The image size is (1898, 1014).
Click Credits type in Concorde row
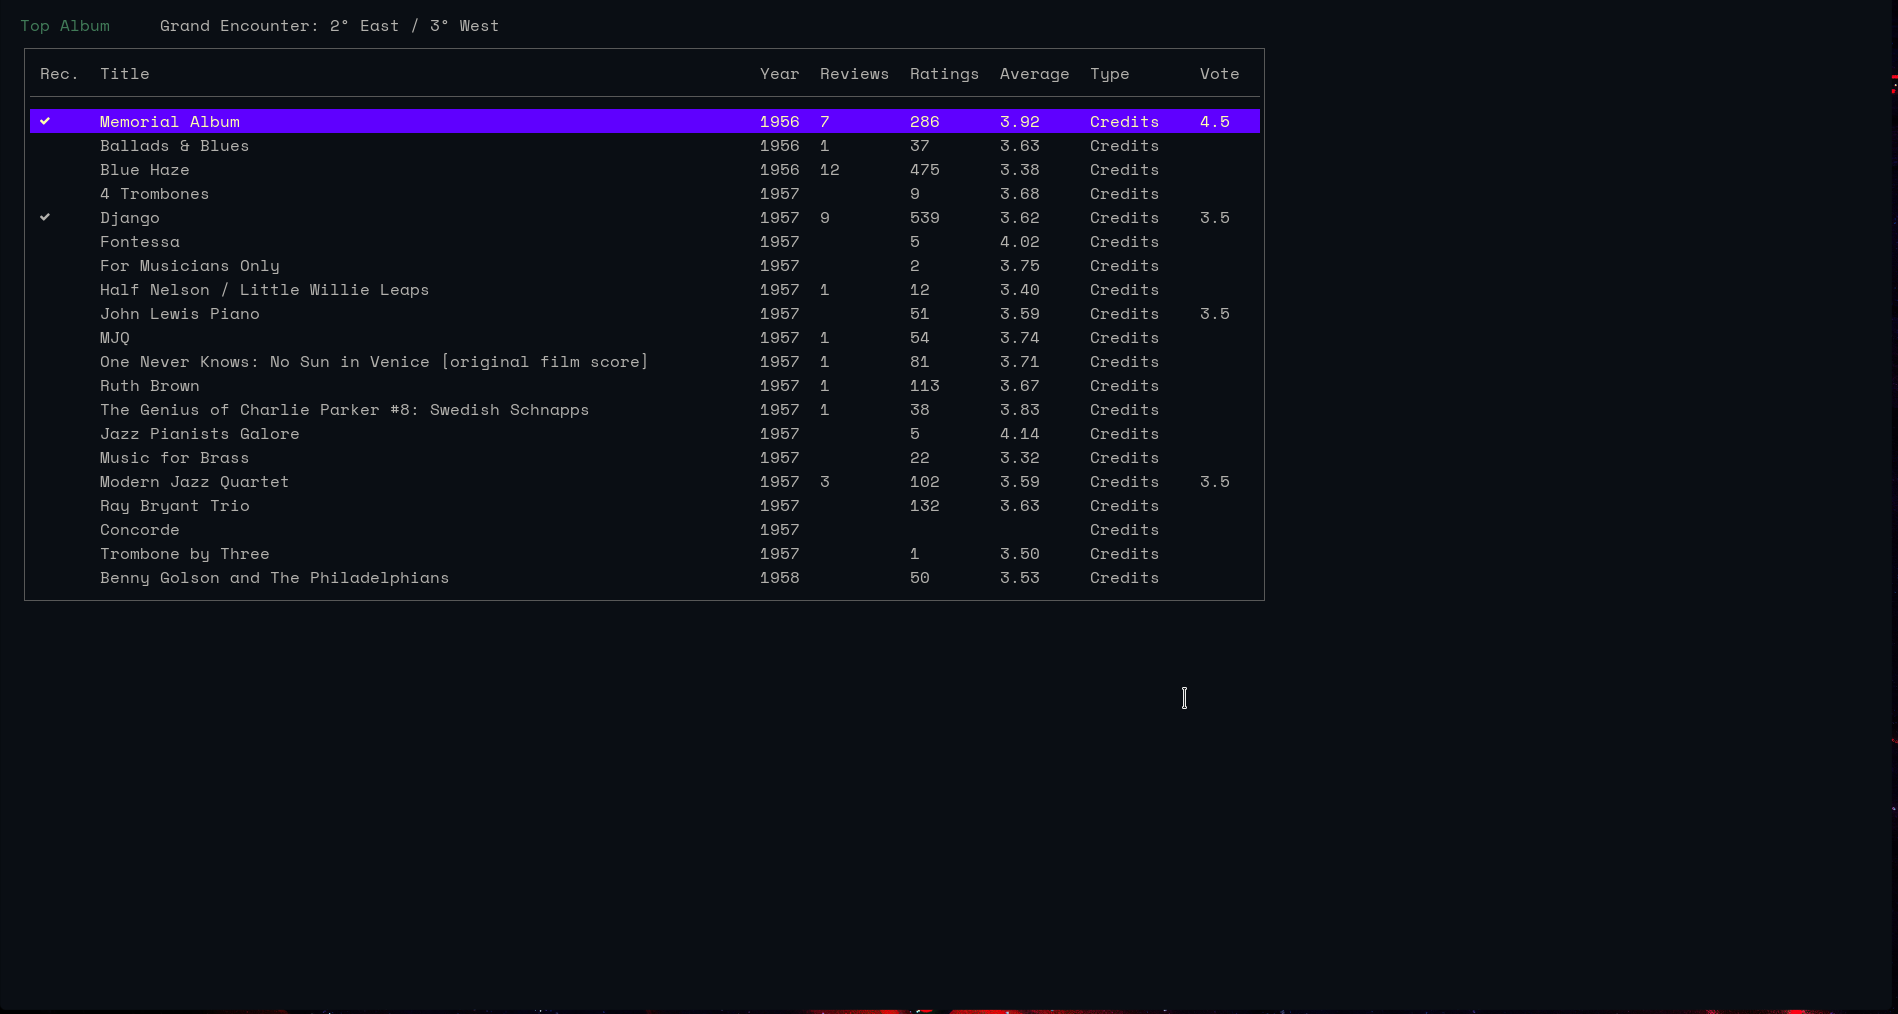[x=1124, y=530]
